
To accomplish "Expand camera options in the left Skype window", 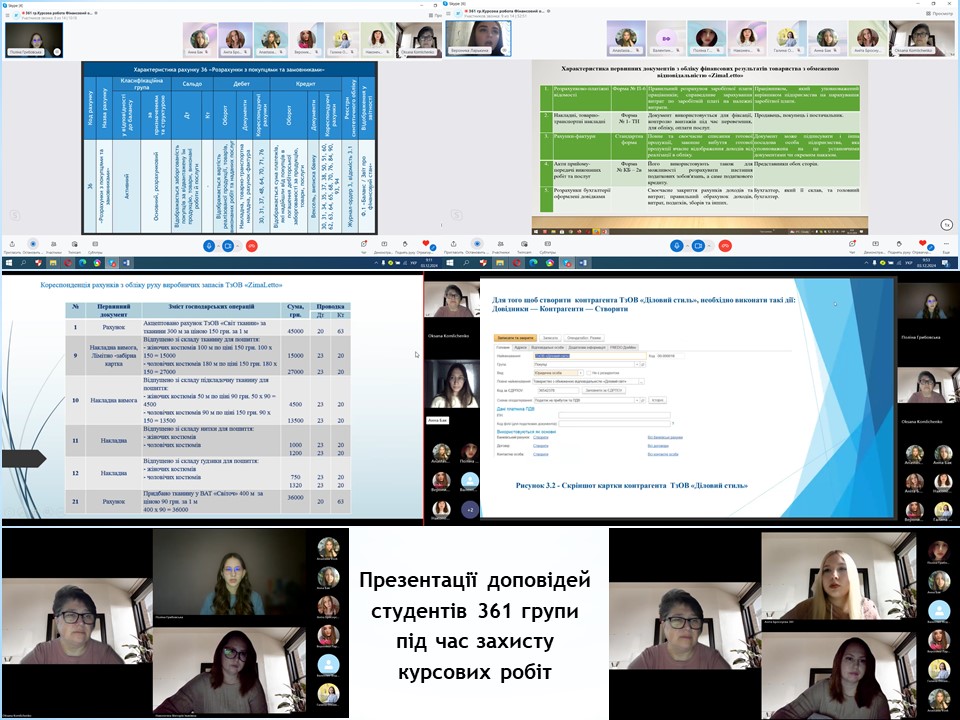I will pyautogui.click(x=236, y=246).
